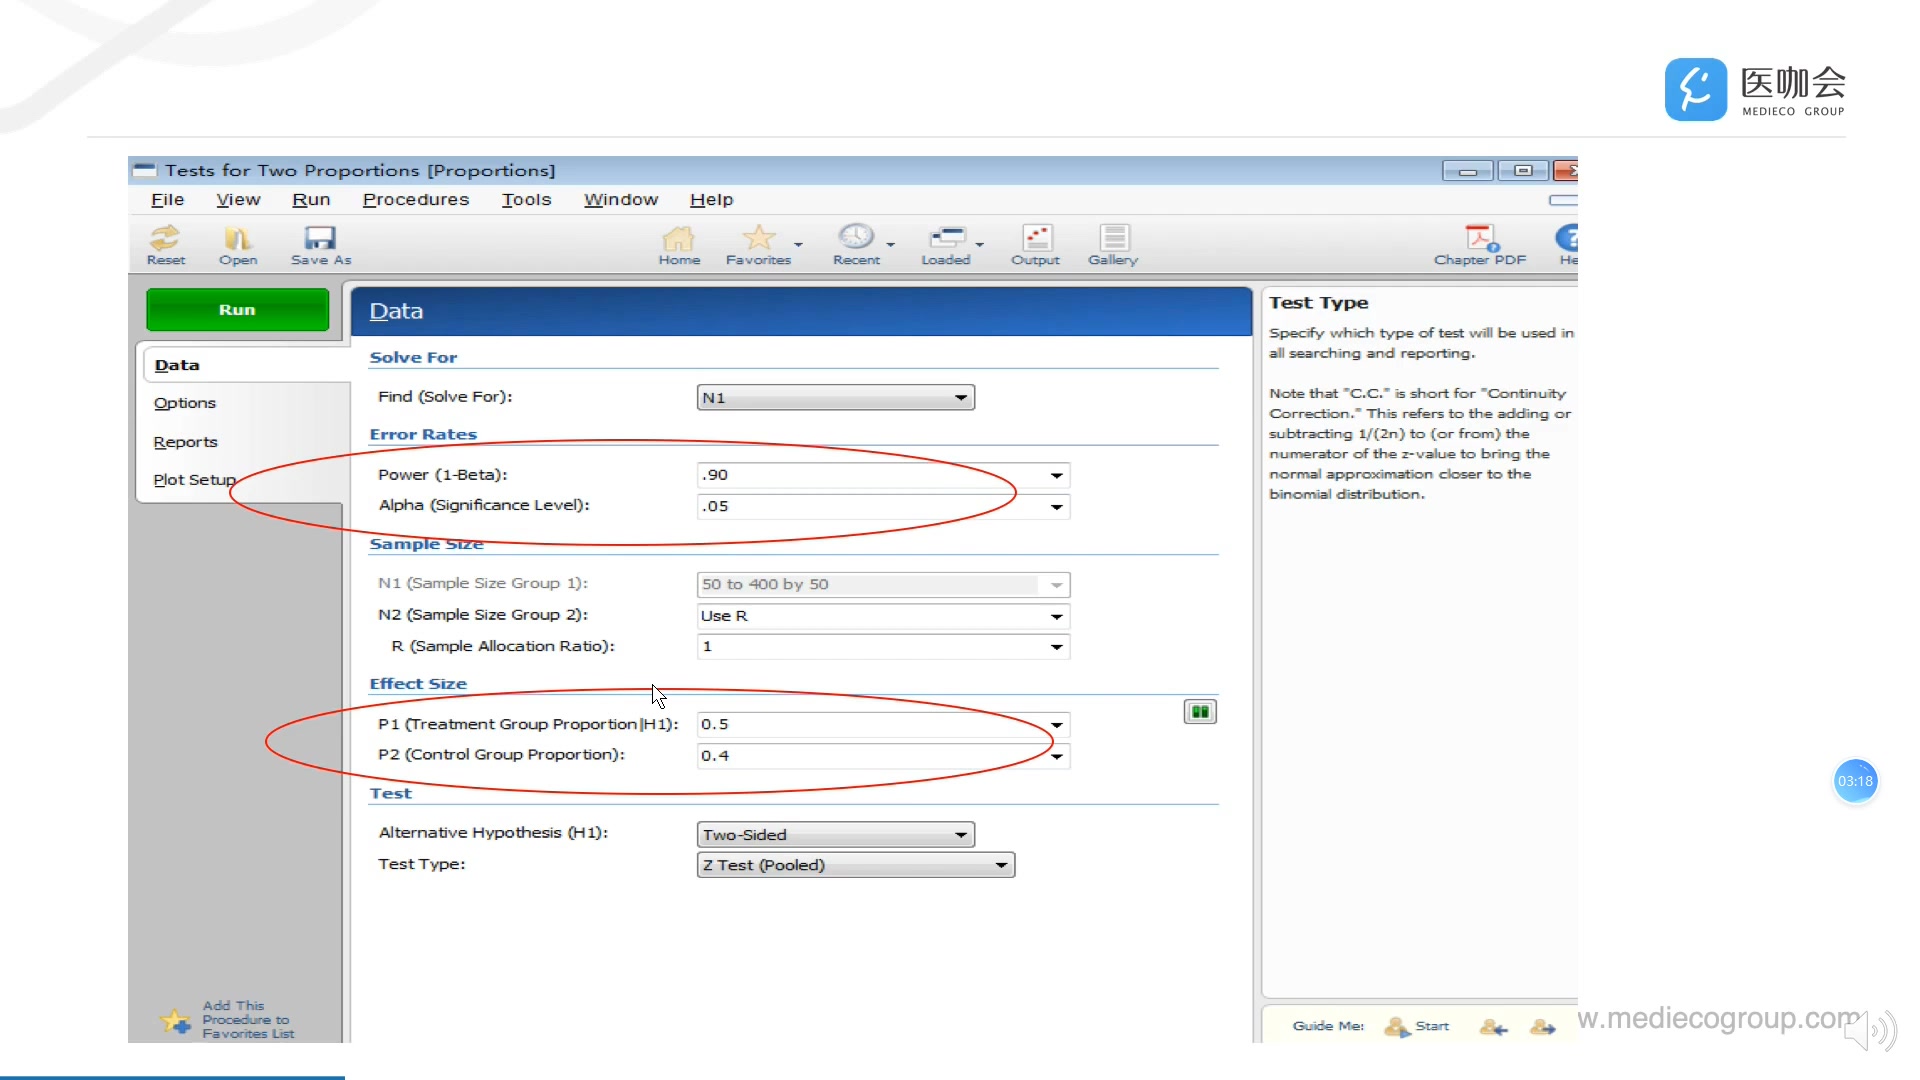Expand the Test Type Z Test dropdown

(x=1000, y=865)
